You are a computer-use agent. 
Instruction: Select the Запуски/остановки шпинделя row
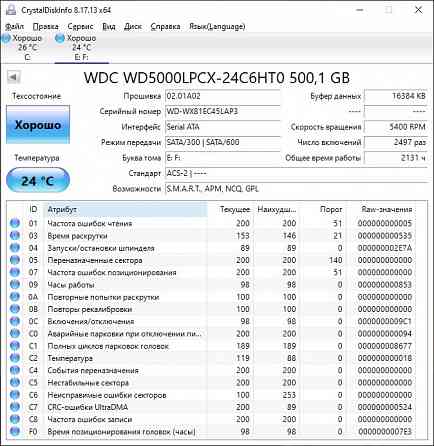click(212, 248)
